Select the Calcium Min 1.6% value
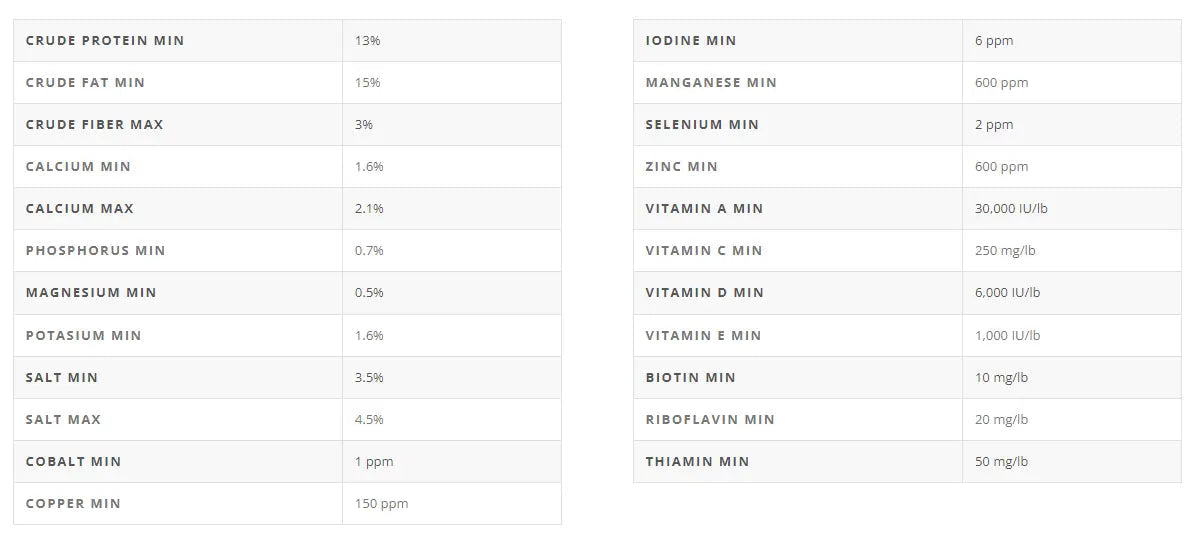 [369, 167]
